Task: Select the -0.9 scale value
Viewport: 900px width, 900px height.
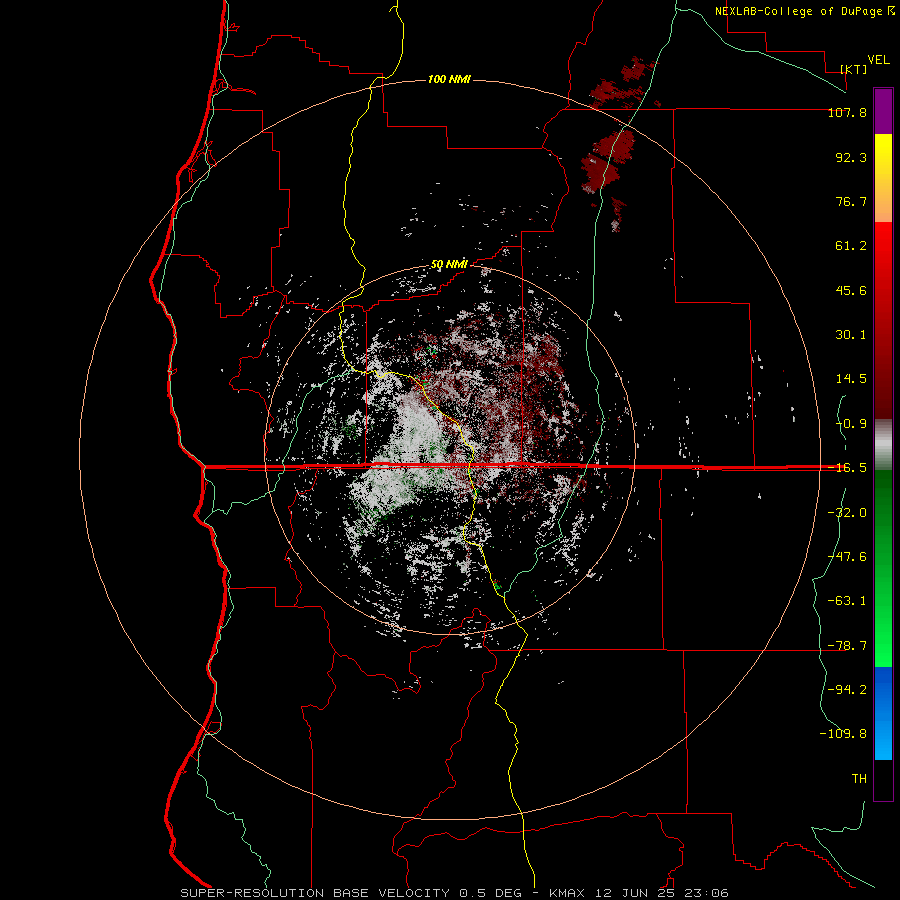Action: pos(851,424)
